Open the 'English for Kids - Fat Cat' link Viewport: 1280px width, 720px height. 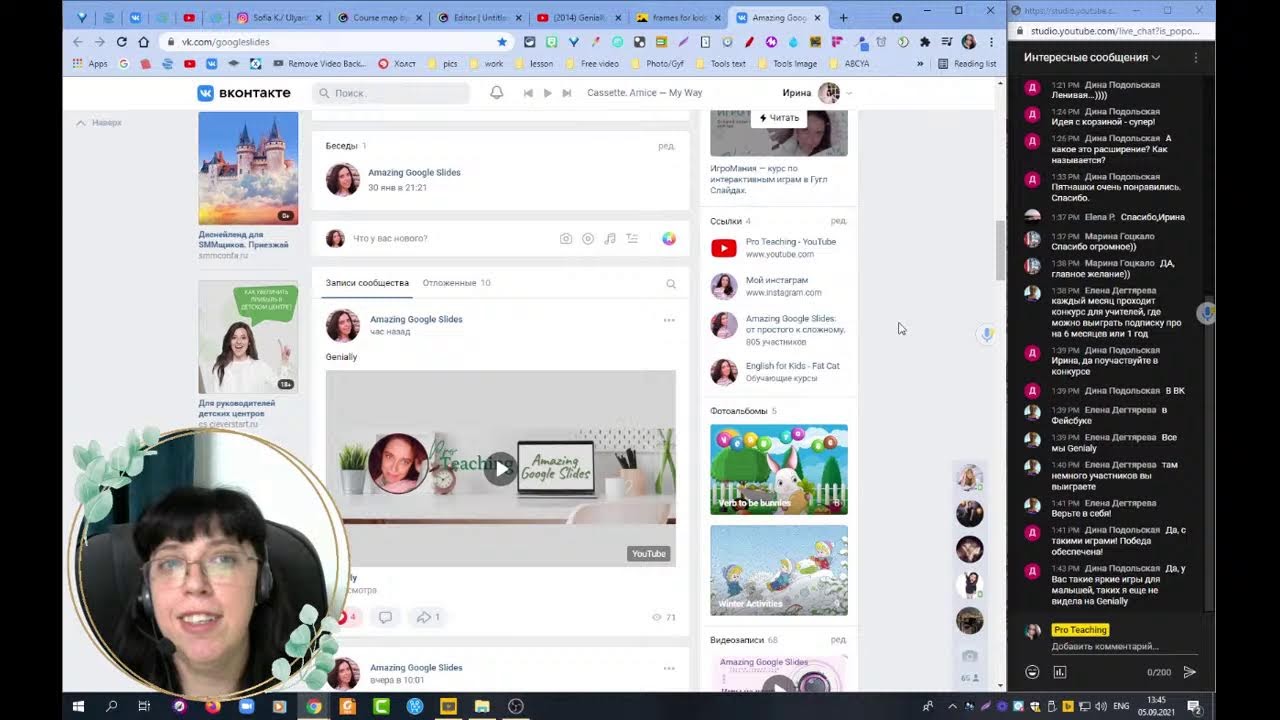[793, 366]
